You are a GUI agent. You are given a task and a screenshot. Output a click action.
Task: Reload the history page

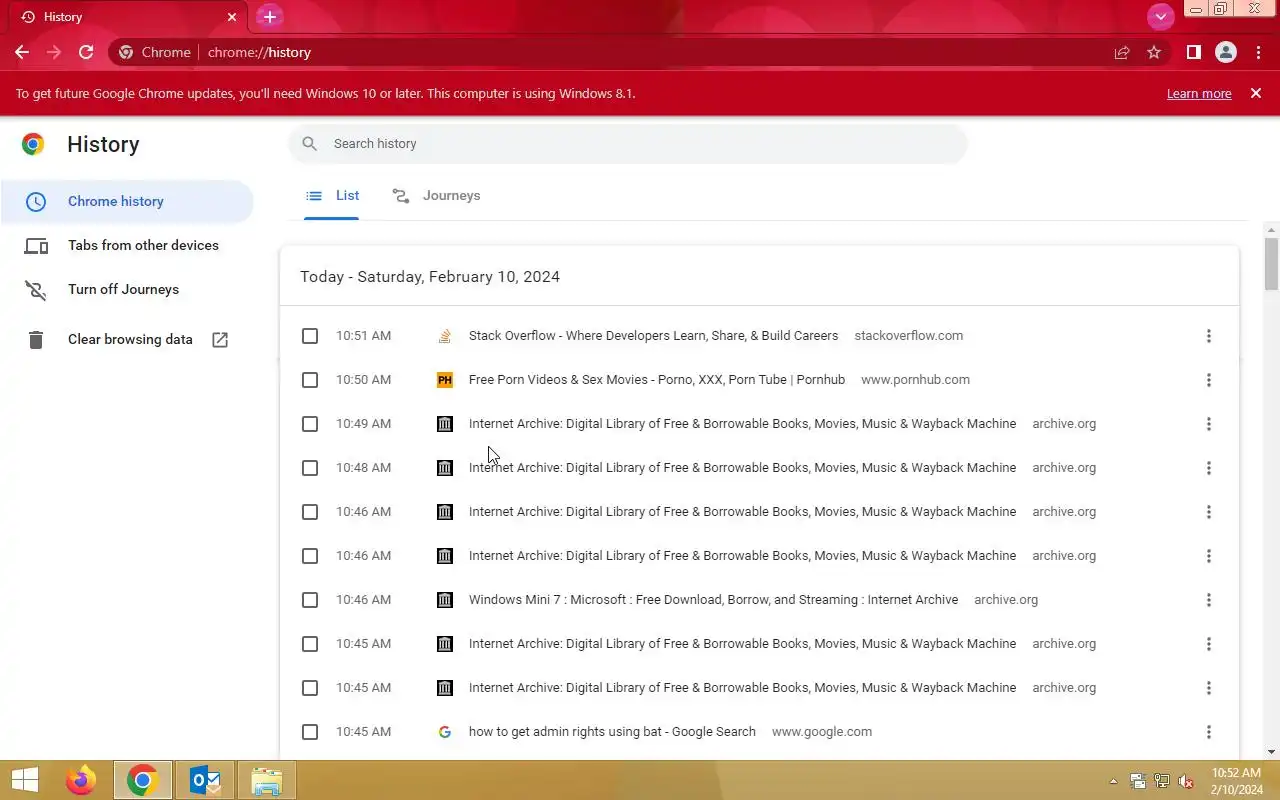(86, 52)
